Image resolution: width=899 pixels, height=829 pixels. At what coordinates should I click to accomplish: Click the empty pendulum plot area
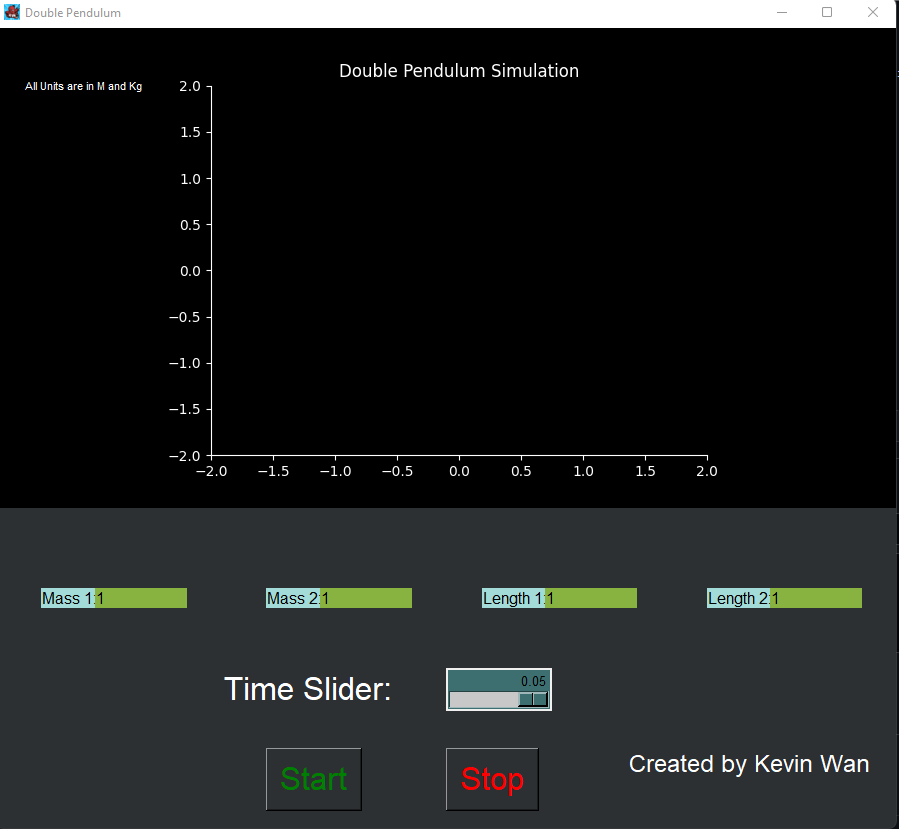coord(460,270)
